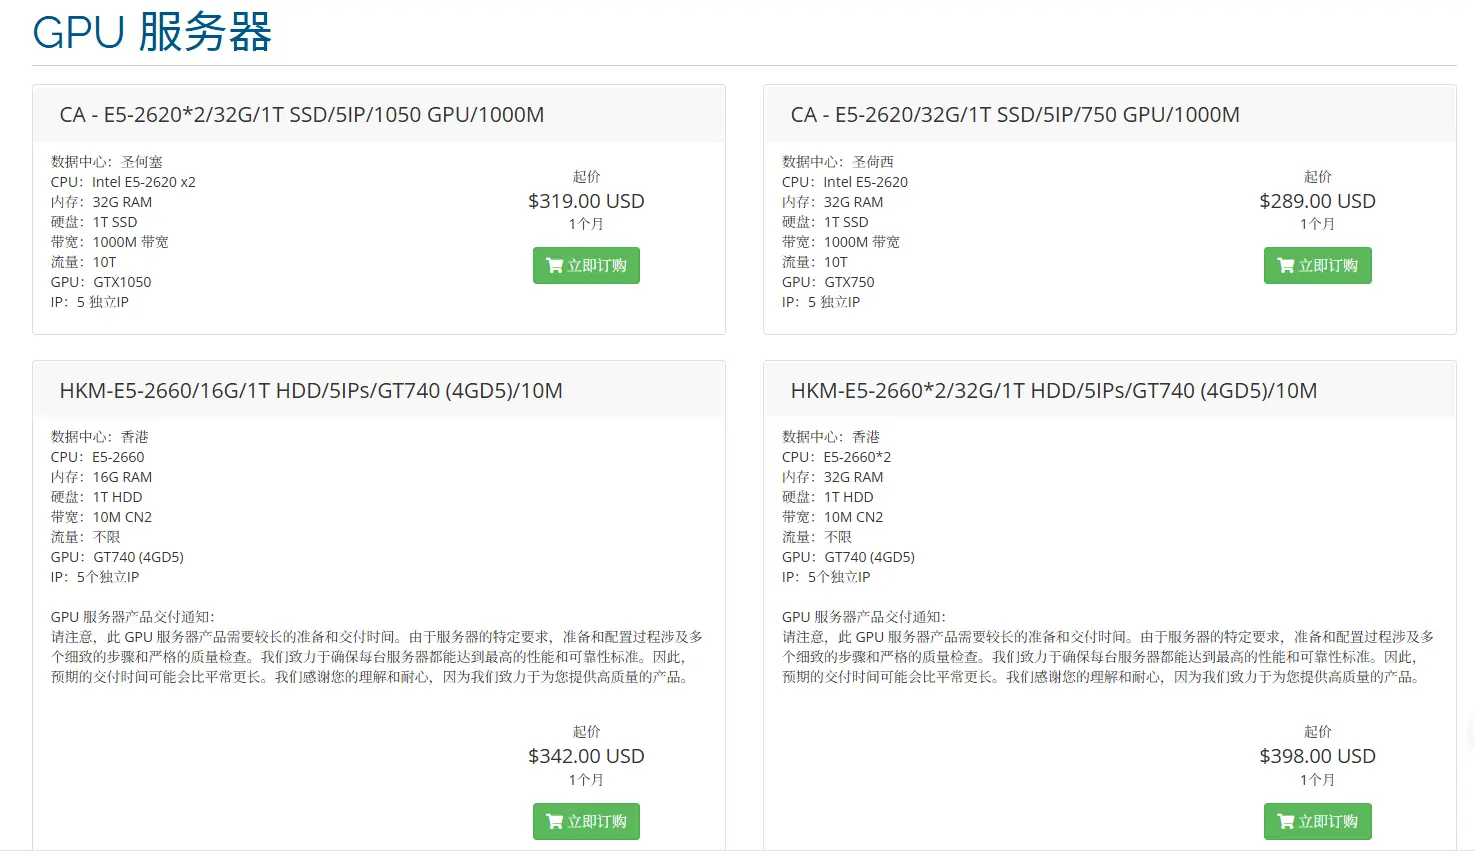The width and height of the screenshot is (1475, 851).
Task: Click the $289.00 USD price
Action: pyautogui.click(x=1317, y=201)
